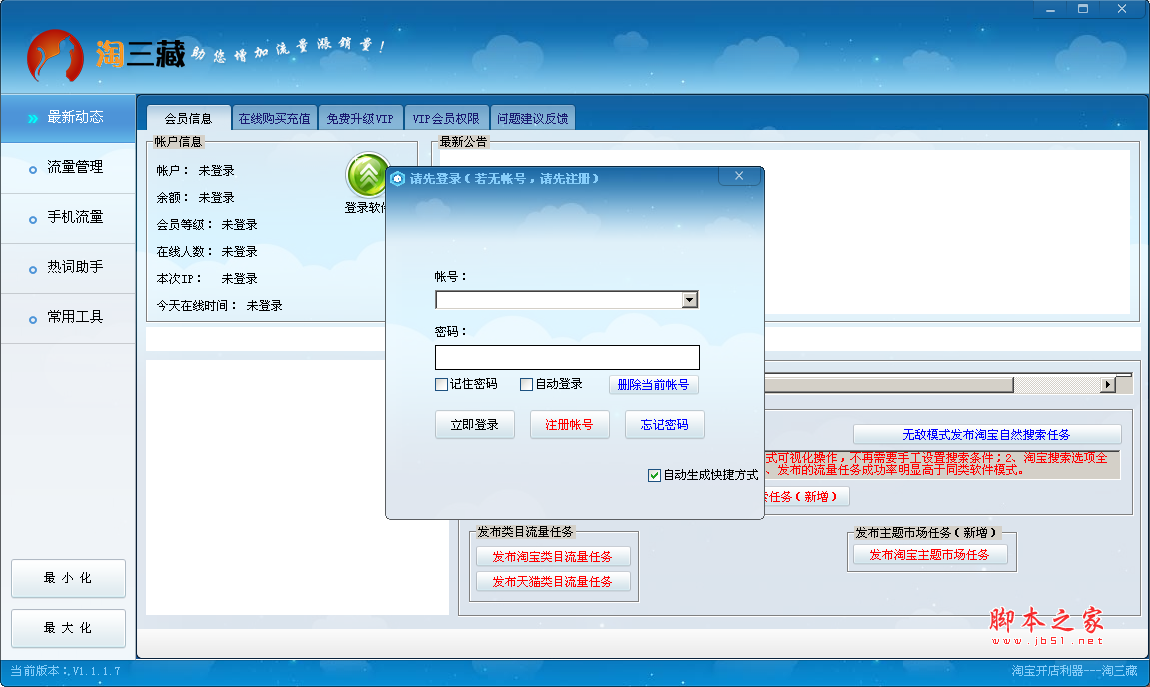The image size is (1150, 687).
Task: Open the 帐号 dropdown arrow
Action: (689, 300)
